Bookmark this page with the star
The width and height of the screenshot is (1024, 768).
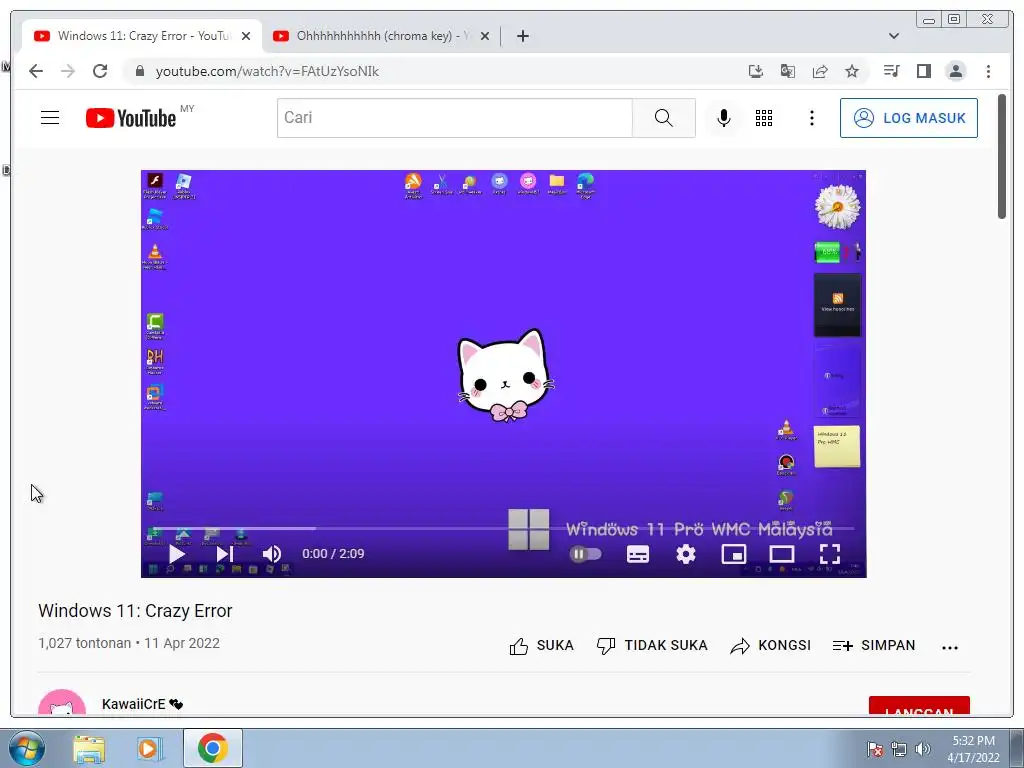click(x=852, y=71)
